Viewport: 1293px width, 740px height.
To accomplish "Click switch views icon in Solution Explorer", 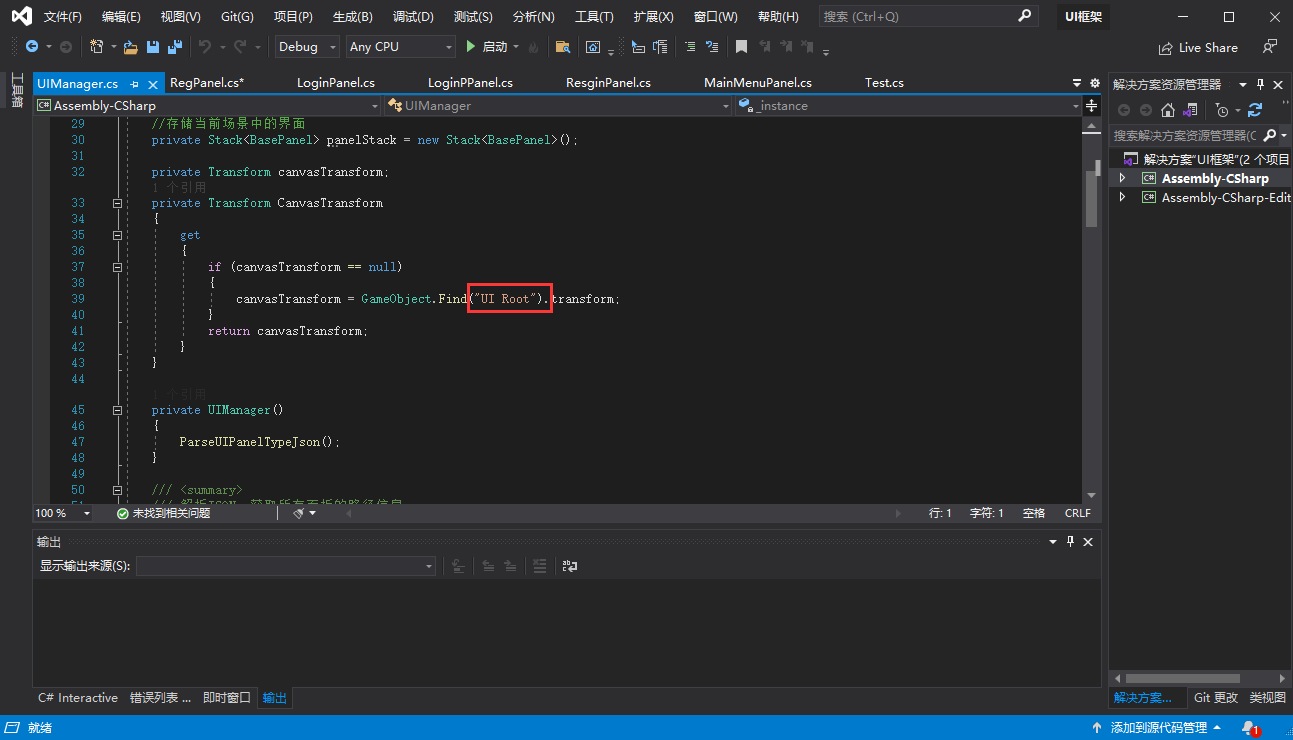I will point(1190,110).
